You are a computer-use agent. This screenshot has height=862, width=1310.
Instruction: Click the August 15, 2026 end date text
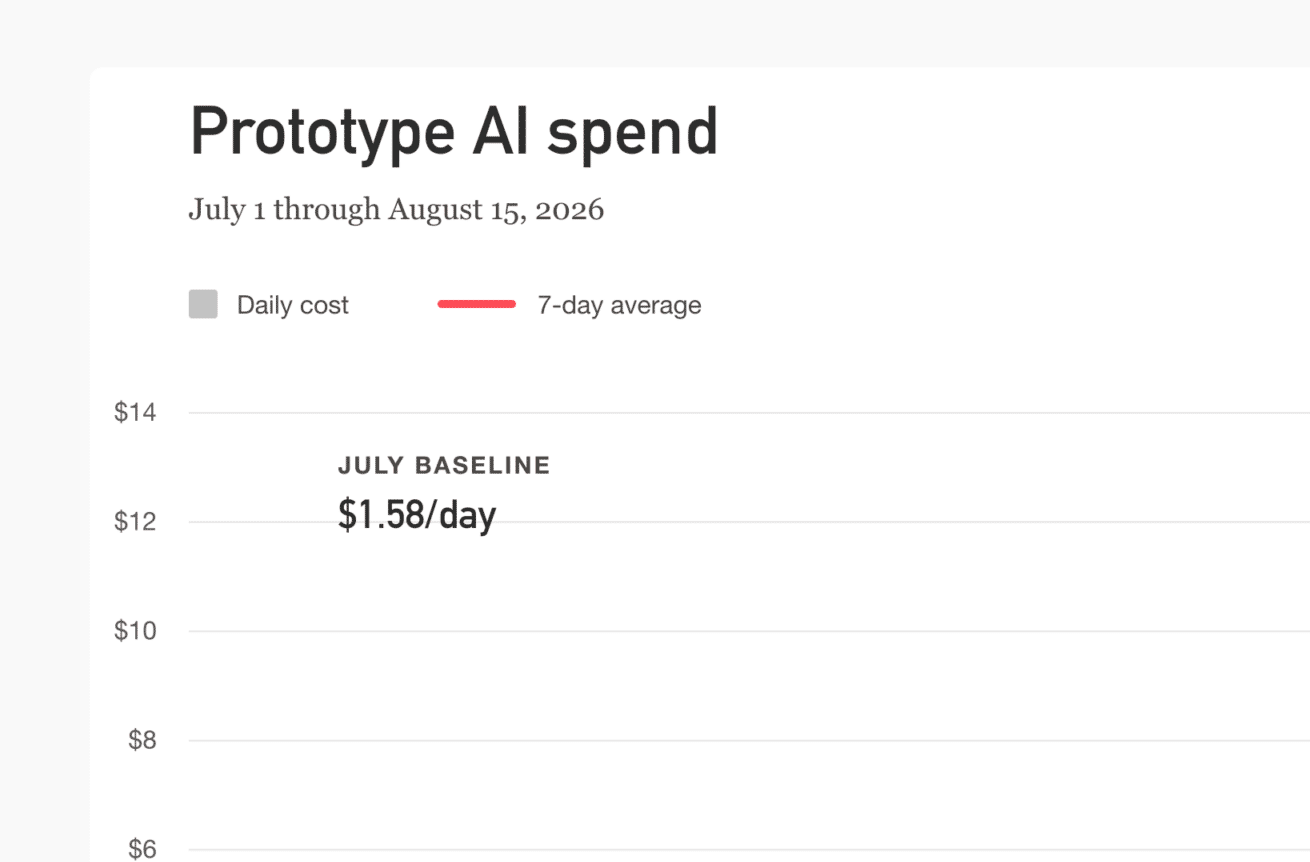(496, 210)
